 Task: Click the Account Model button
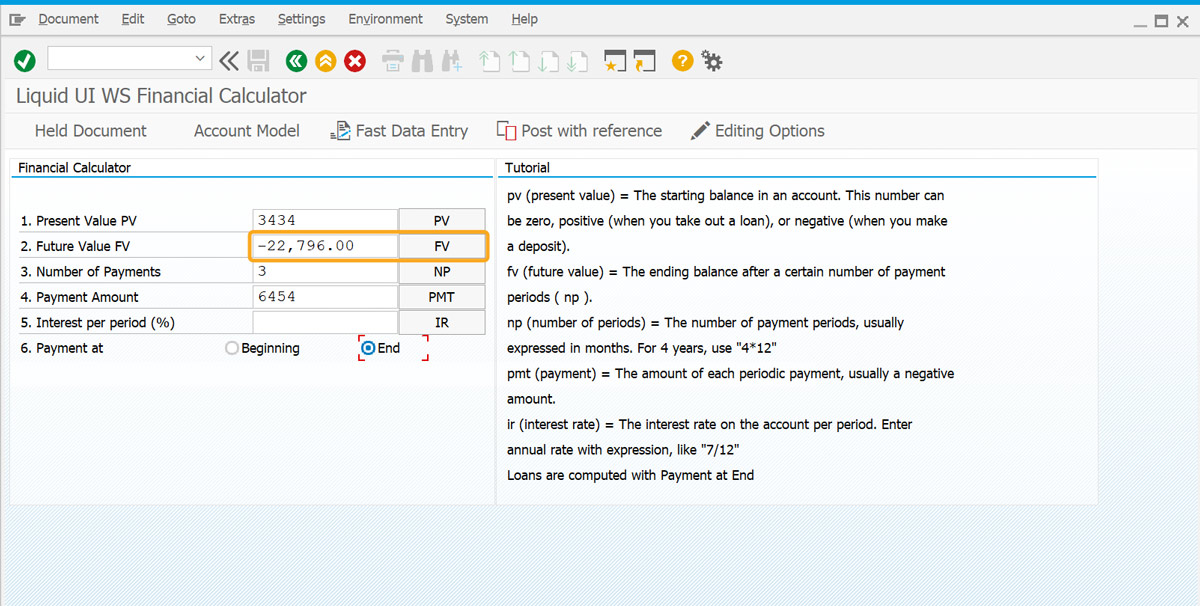pos(247,131)
